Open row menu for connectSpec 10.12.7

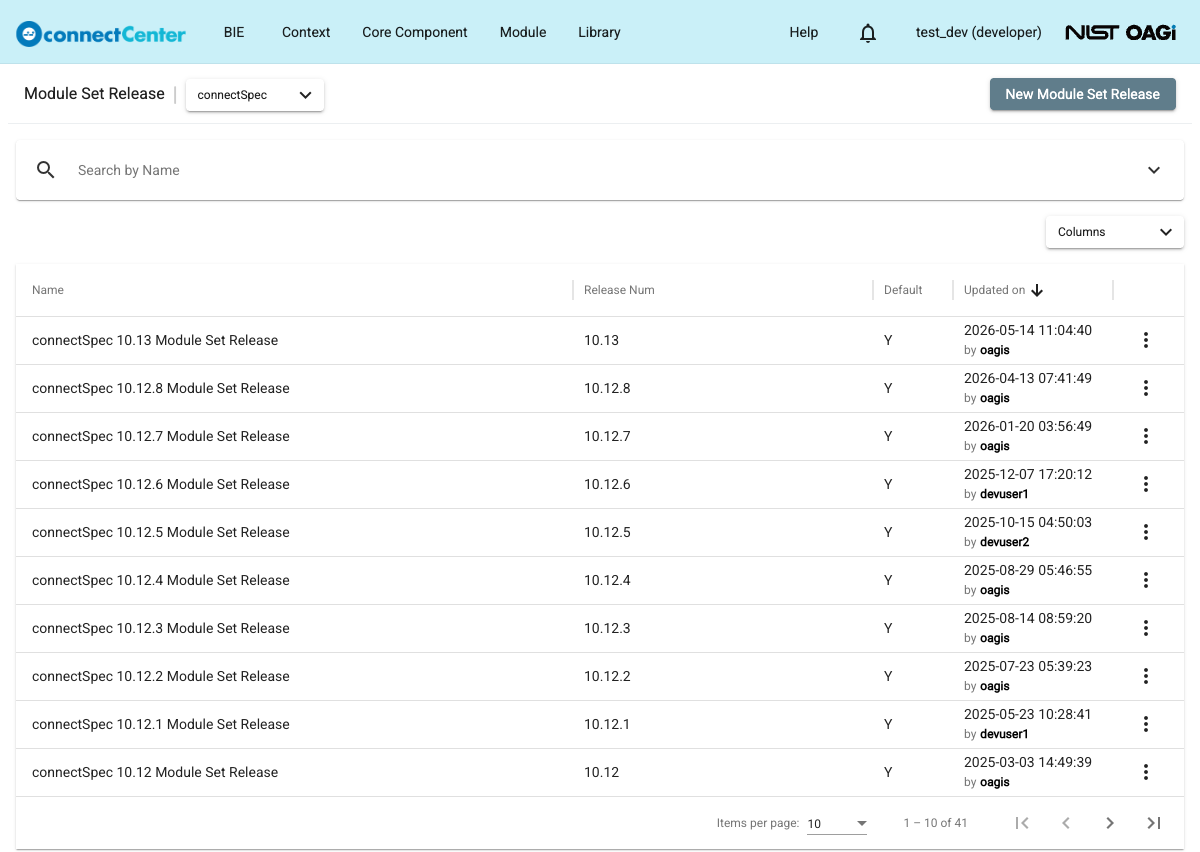tap(1146, 436)
